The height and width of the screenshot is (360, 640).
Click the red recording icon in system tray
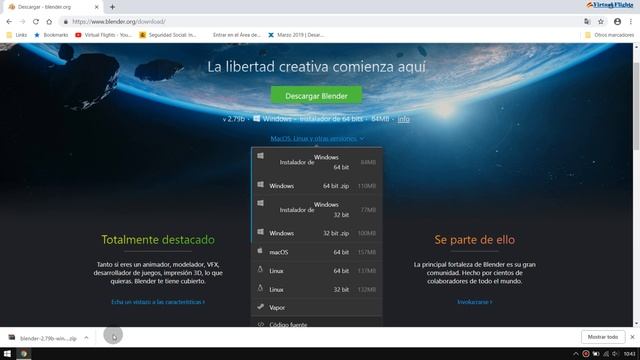point(586,354)
